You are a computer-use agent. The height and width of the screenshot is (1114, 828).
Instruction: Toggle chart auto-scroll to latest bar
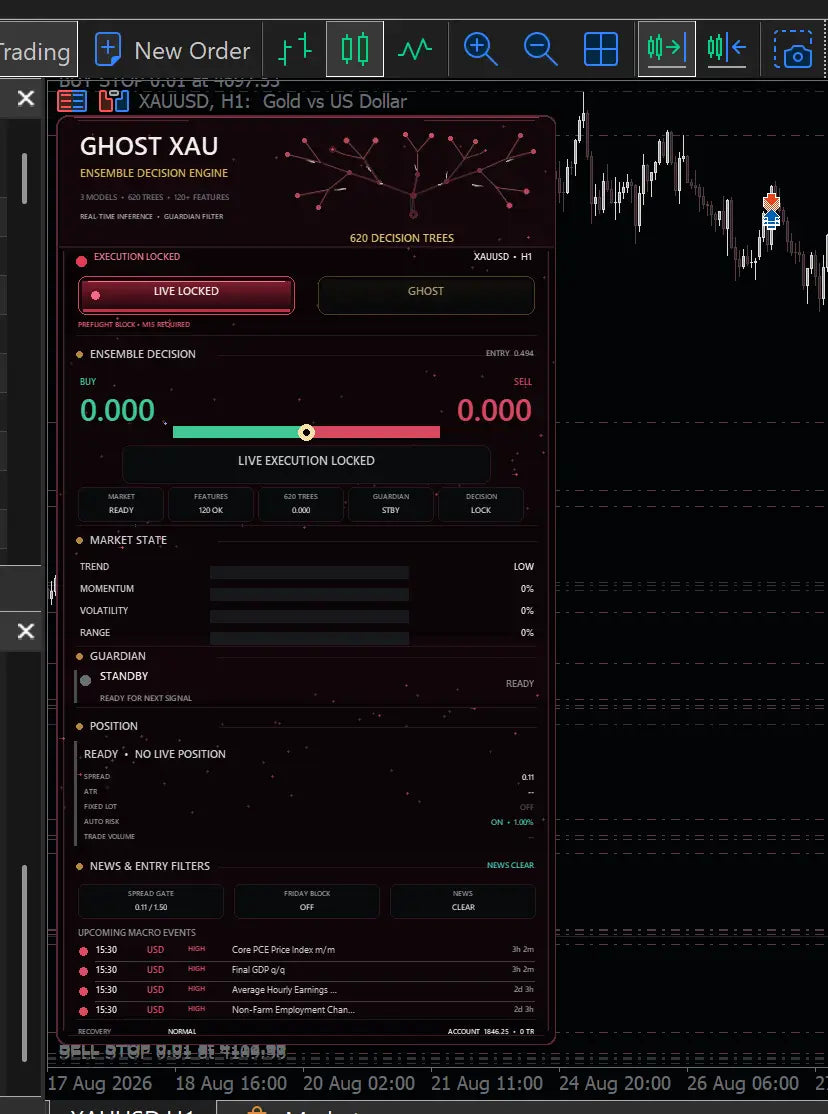coord(666,49)
